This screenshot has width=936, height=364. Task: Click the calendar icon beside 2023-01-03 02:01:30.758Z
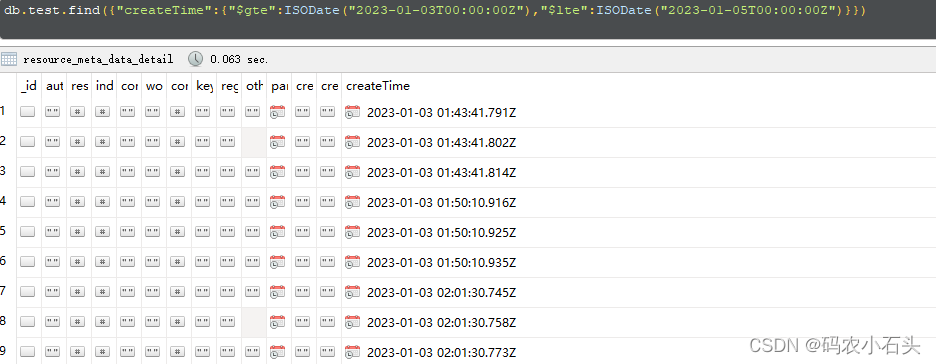click(353, 322)
